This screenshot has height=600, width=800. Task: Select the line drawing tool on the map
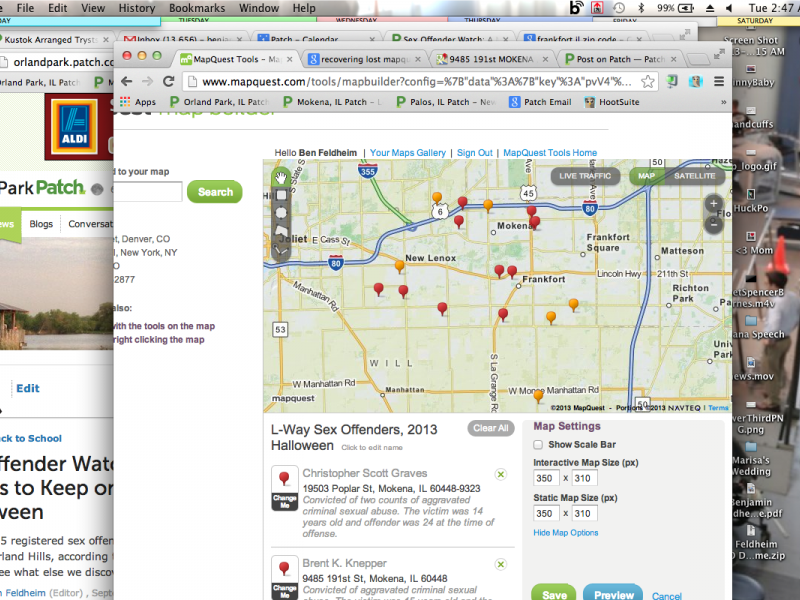pyautogui.click(x=281, y=249)
